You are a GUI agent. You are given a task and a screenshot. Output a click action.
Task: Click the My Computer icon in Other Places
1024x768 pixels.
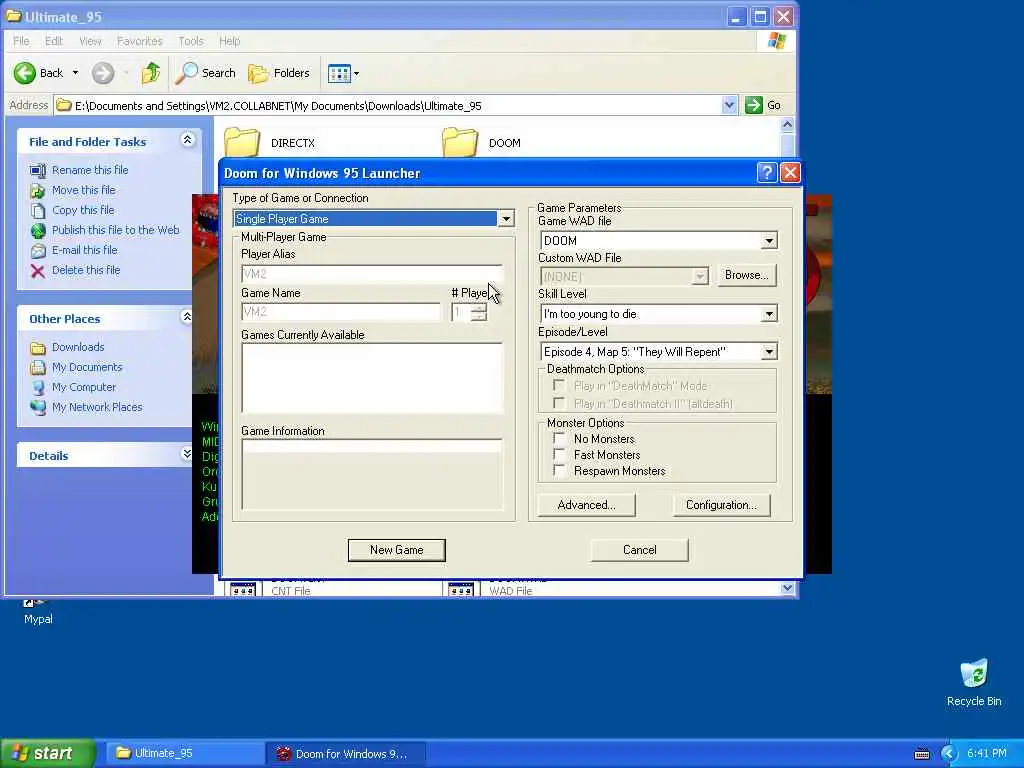(38, 387)
